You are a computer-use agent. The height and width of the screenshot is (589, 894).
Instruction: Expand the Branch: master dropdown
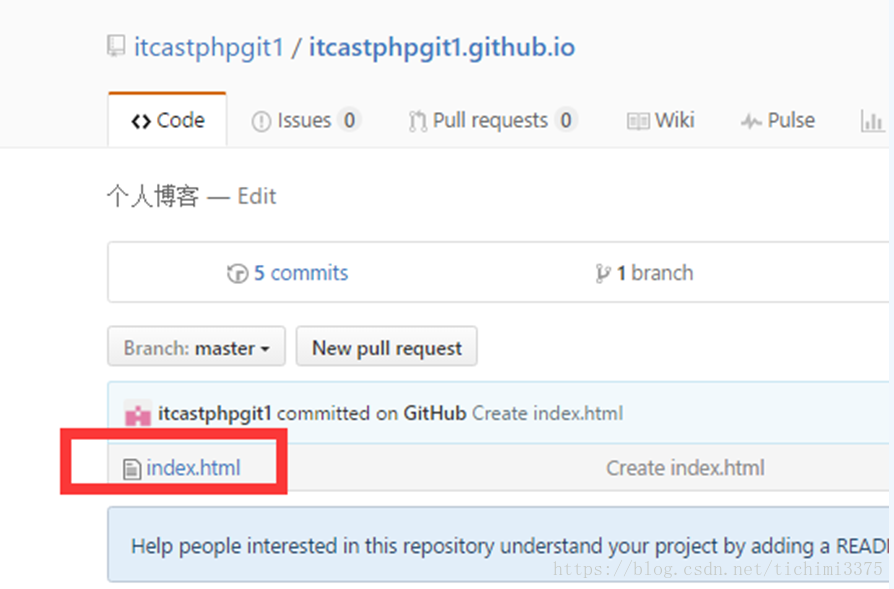point(196,347)
